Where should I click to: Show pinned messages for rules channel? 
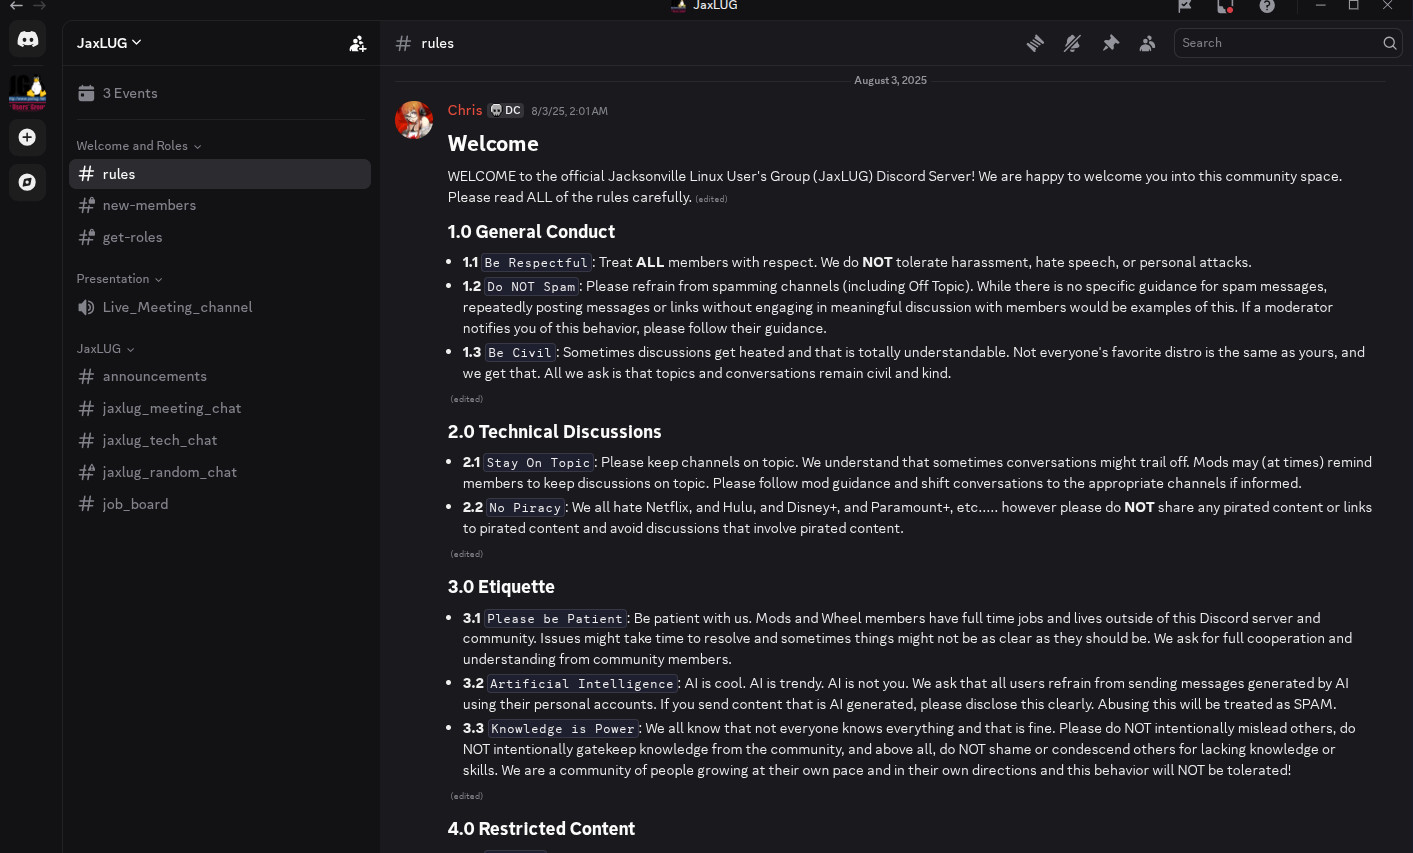(1110, 43)
